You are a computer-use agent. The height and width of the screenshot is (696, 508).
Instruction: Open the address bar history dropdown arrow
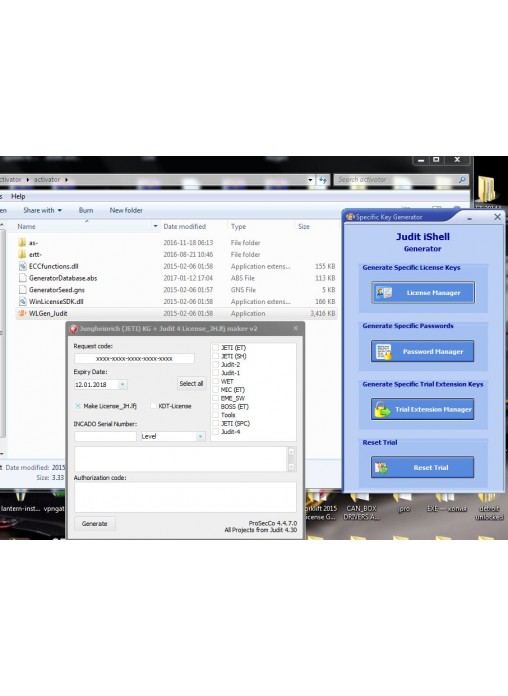(x=310, y=180)
